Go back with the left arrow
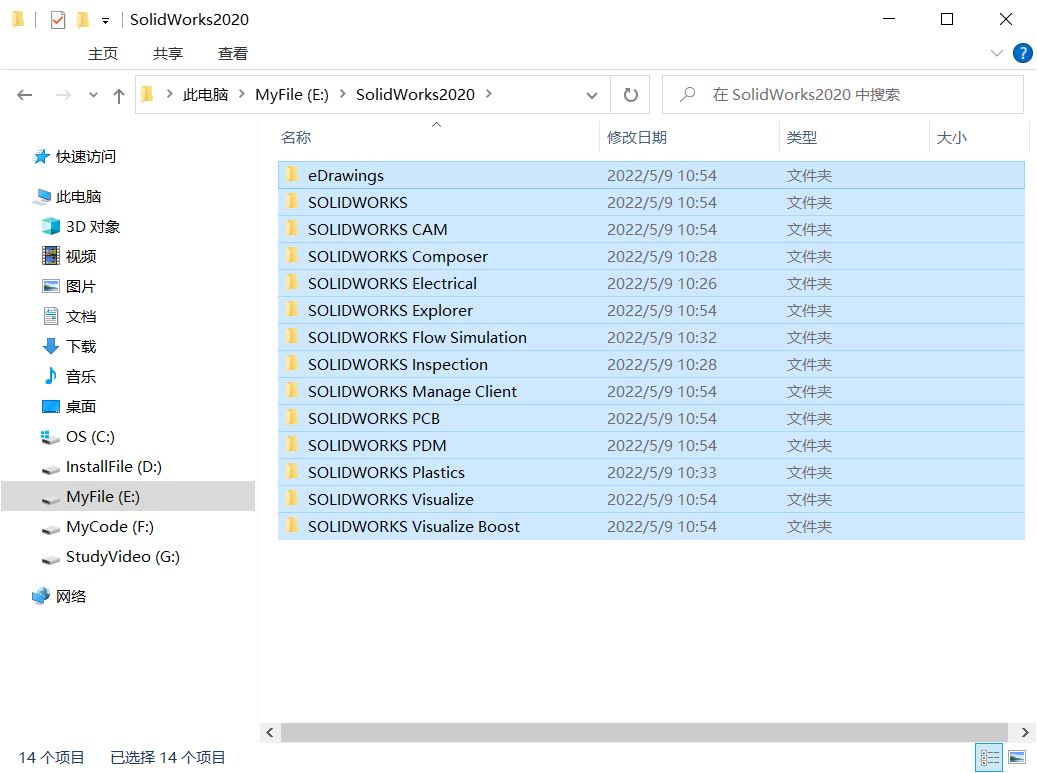This screenshot has width=1037, height=773. pyautogui.click(x=24, y=95)
